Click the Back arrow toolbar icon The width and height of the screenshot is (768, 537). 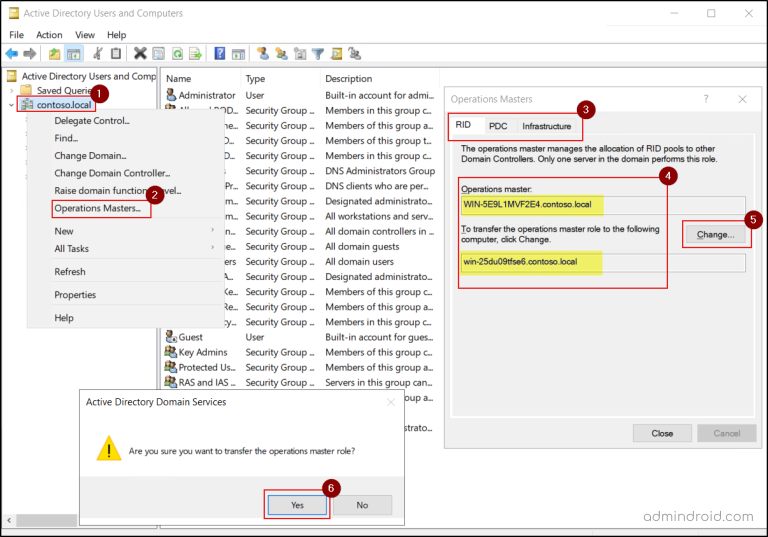point(12,53)
